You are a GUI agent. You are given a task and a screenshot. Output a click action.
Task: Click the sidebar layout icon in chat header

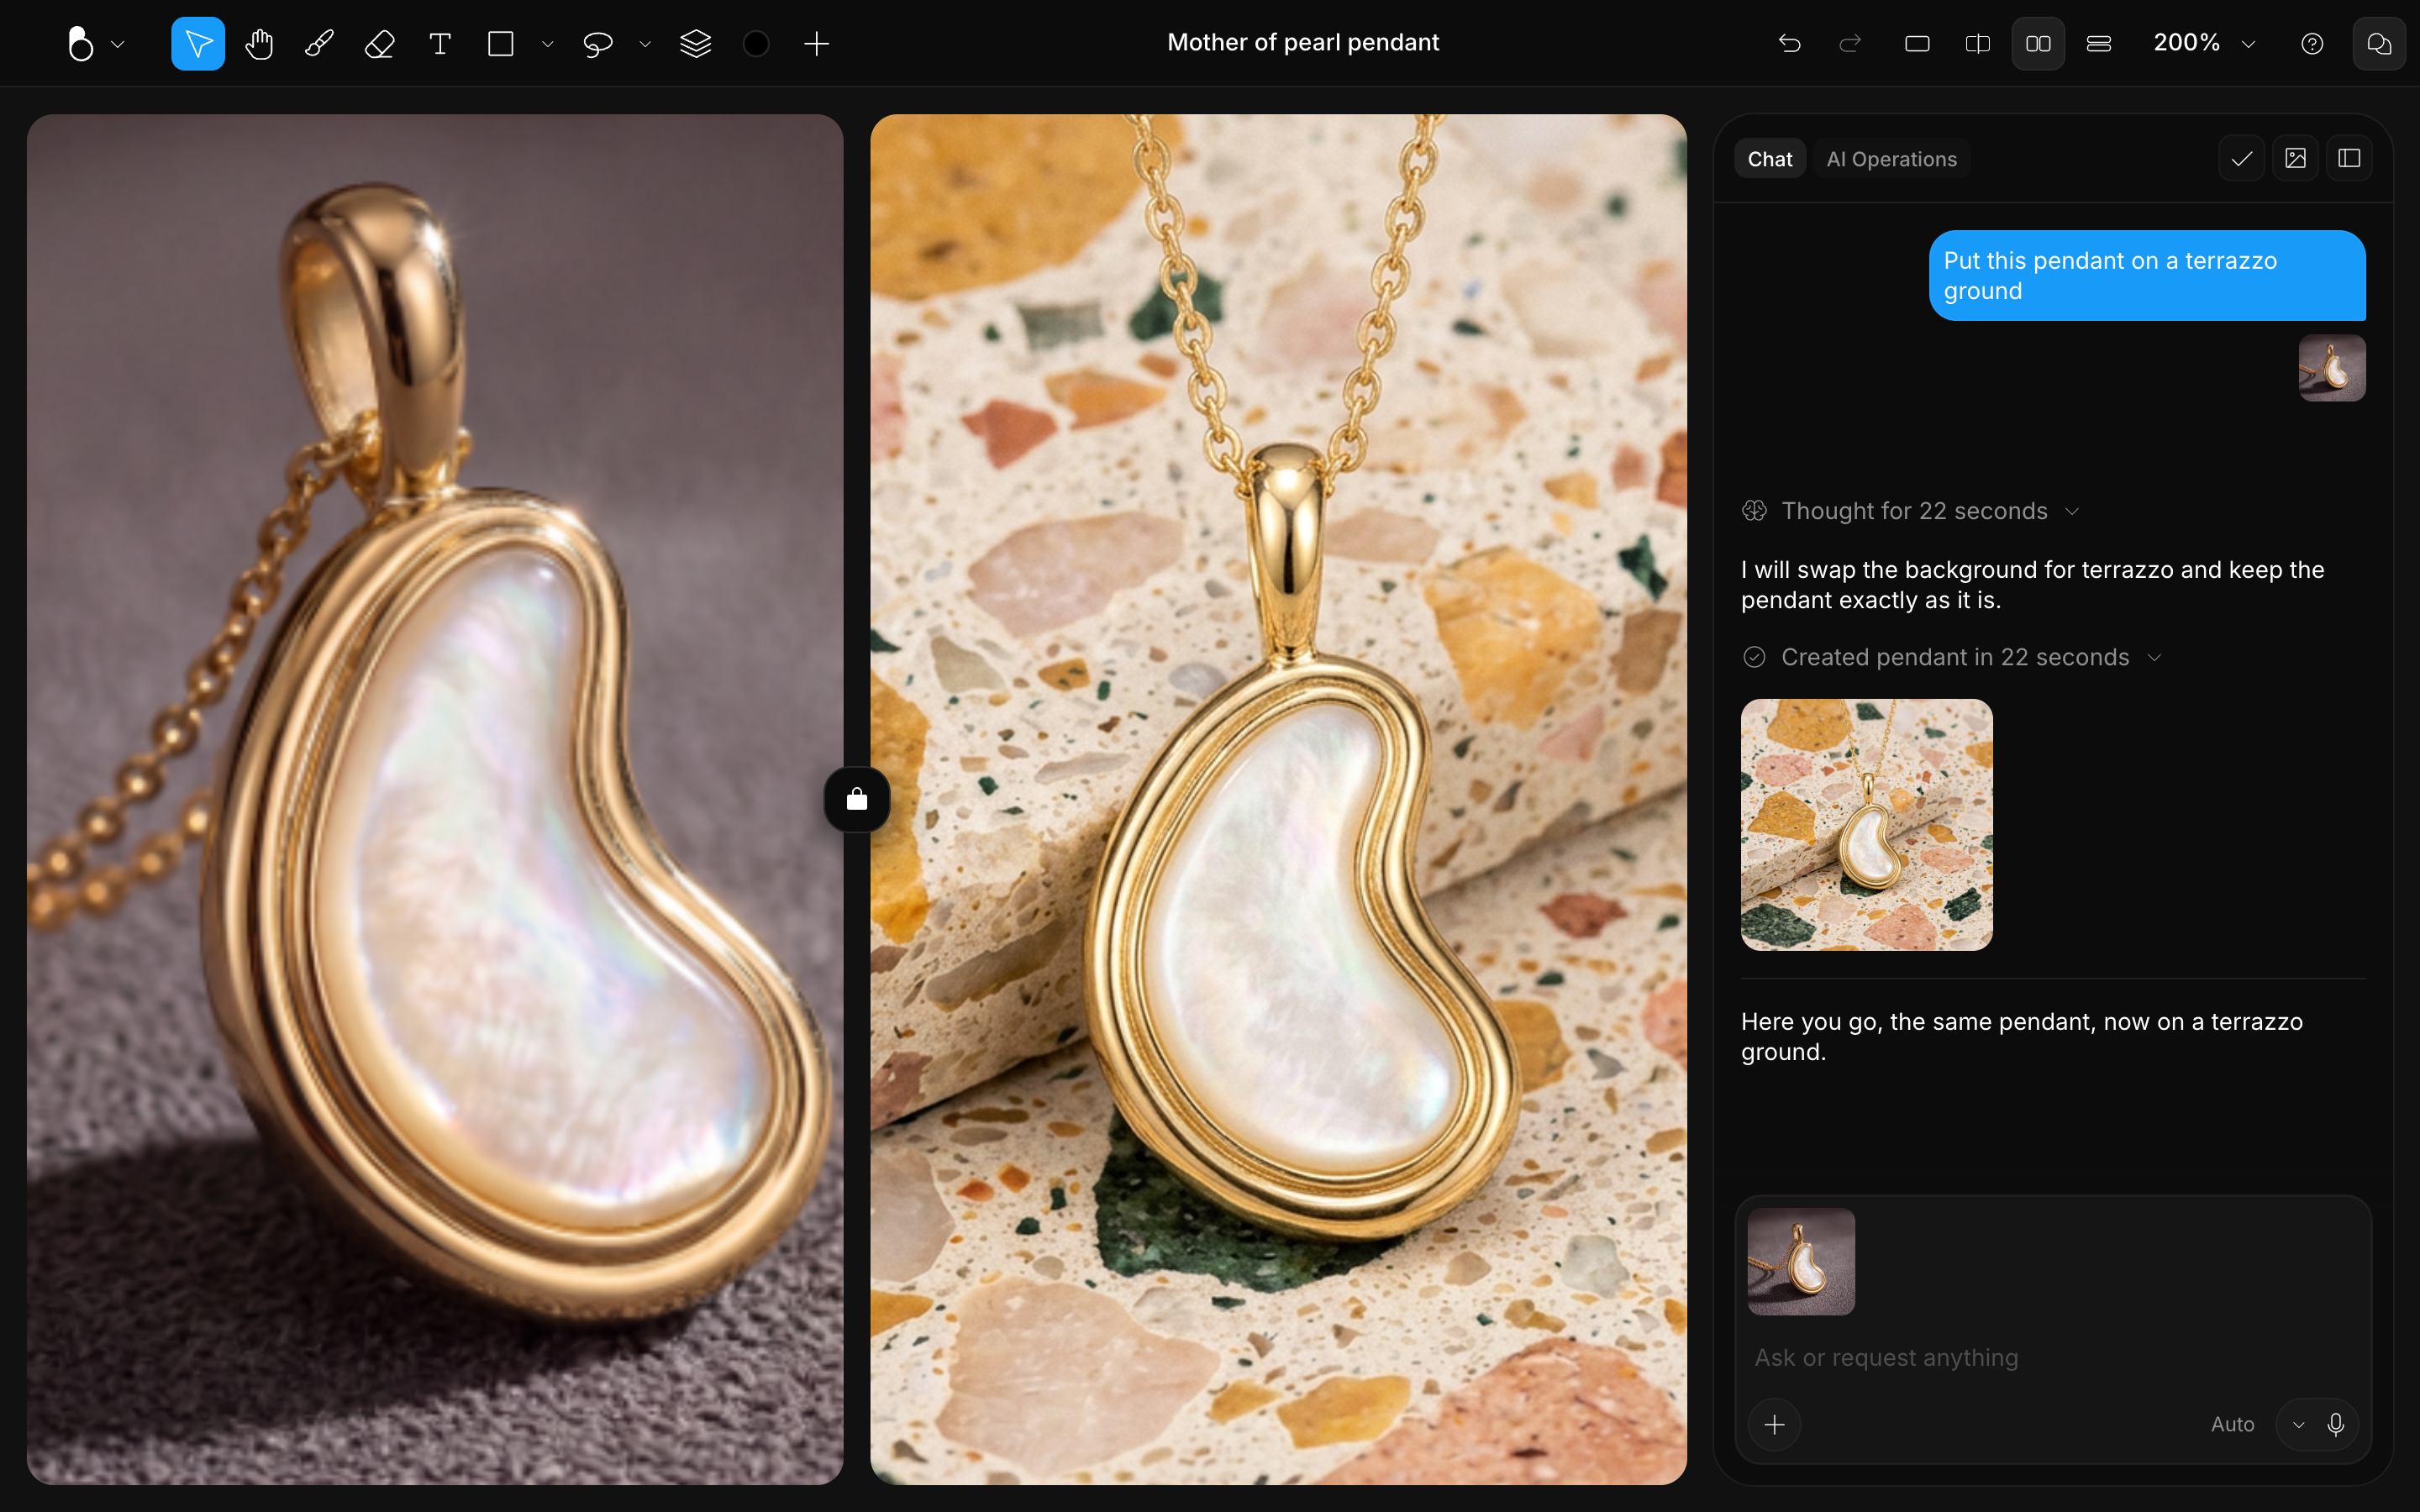click(2349, 158)
